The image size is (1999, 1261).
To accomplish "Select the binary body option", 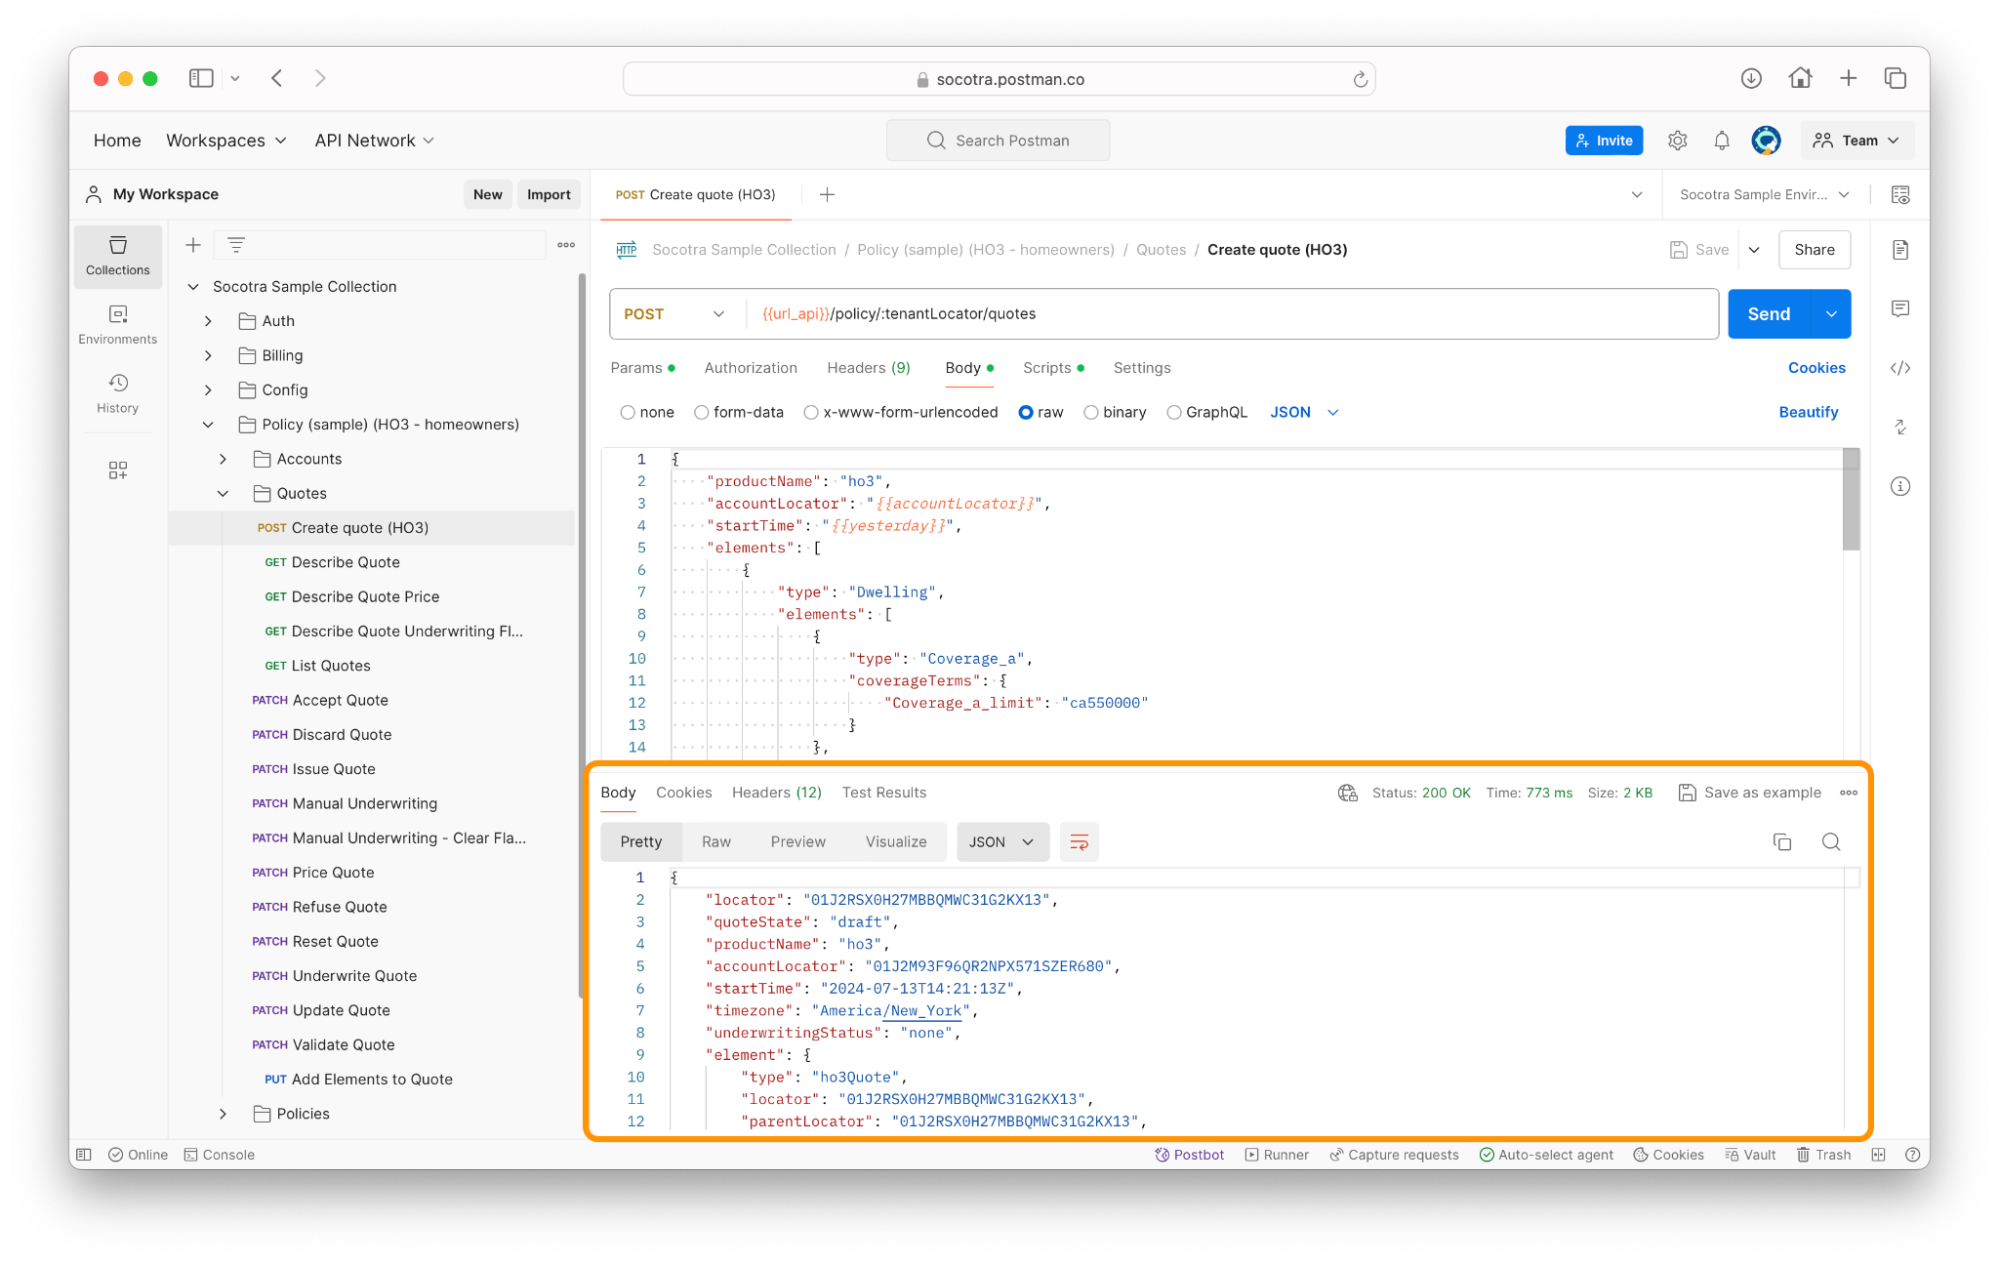I will [x=1091, y=412].
